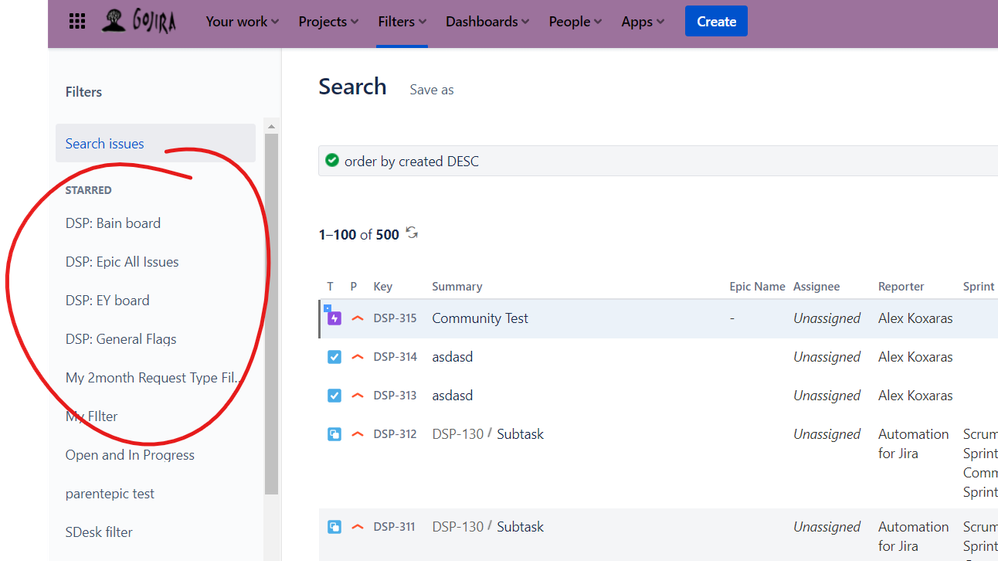The height and width of the screenshot is (561, 998).
Task: Click the priority arrow icon for DSP-311
Action: [x=358, y=527]
